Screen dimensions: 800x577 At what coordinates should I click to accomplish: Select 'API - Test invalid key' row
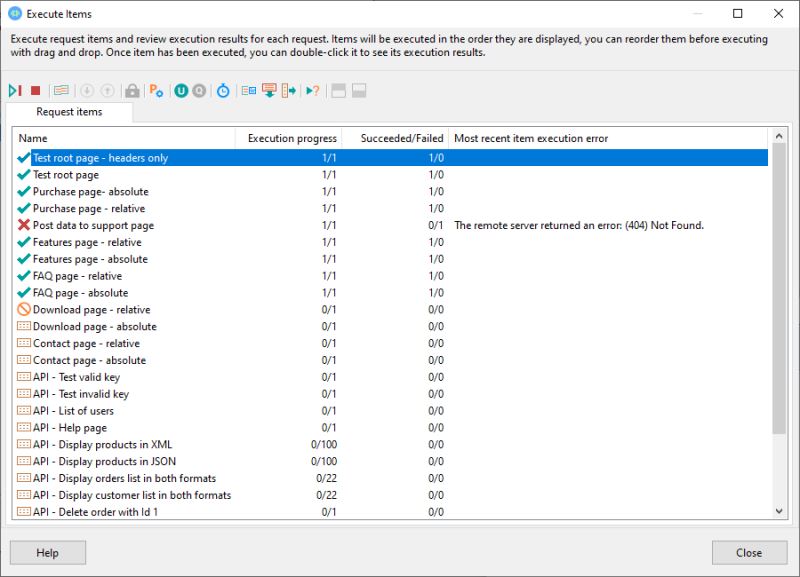[x=391, y=393]
